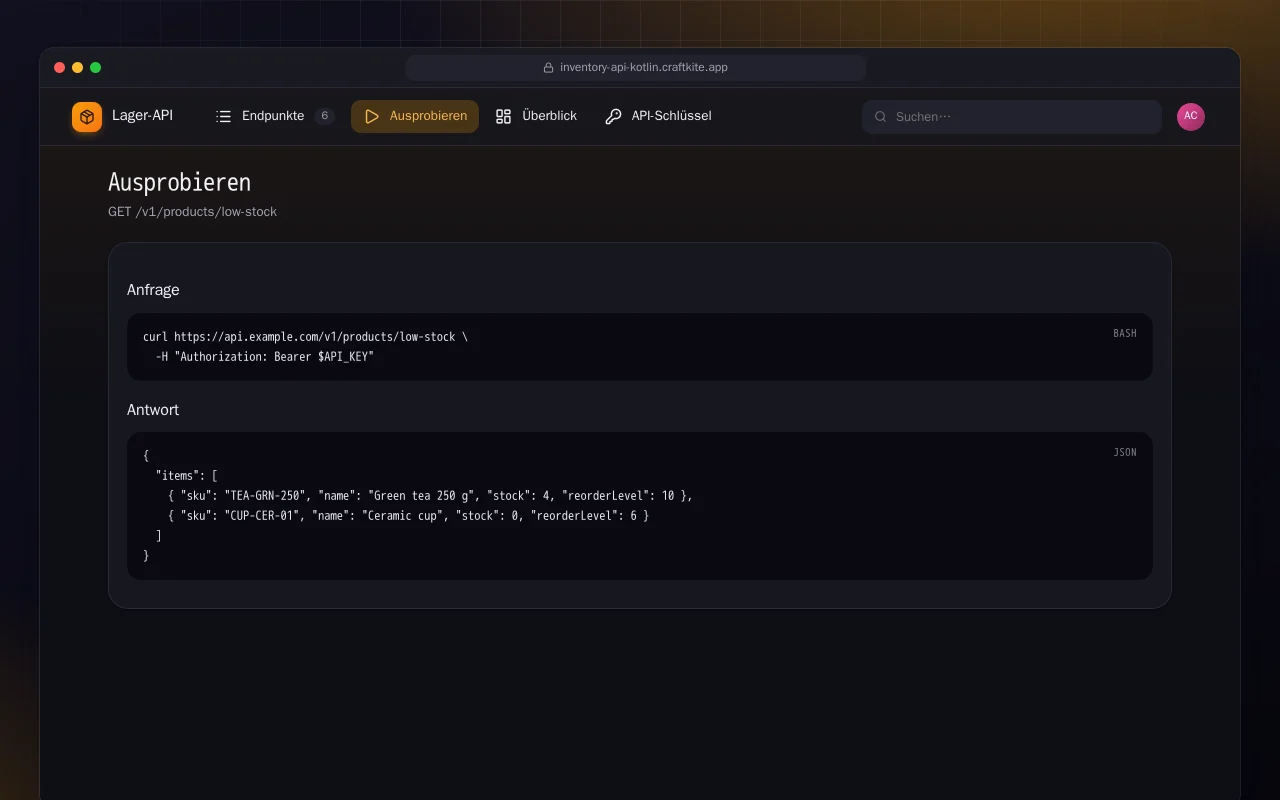Click the GET /v1/products/low-stock endpoint path
Viewport: 1280px width, 800px height.
192,212
